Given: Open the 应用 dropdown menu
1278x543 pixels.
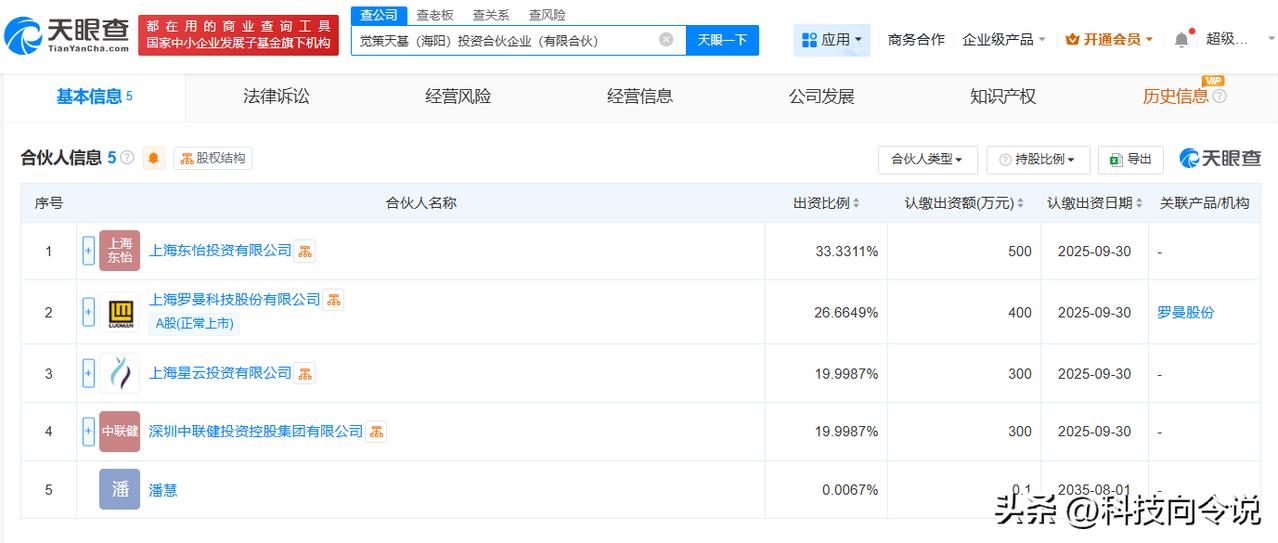Looking at the screenshot, I should point(832,40).
